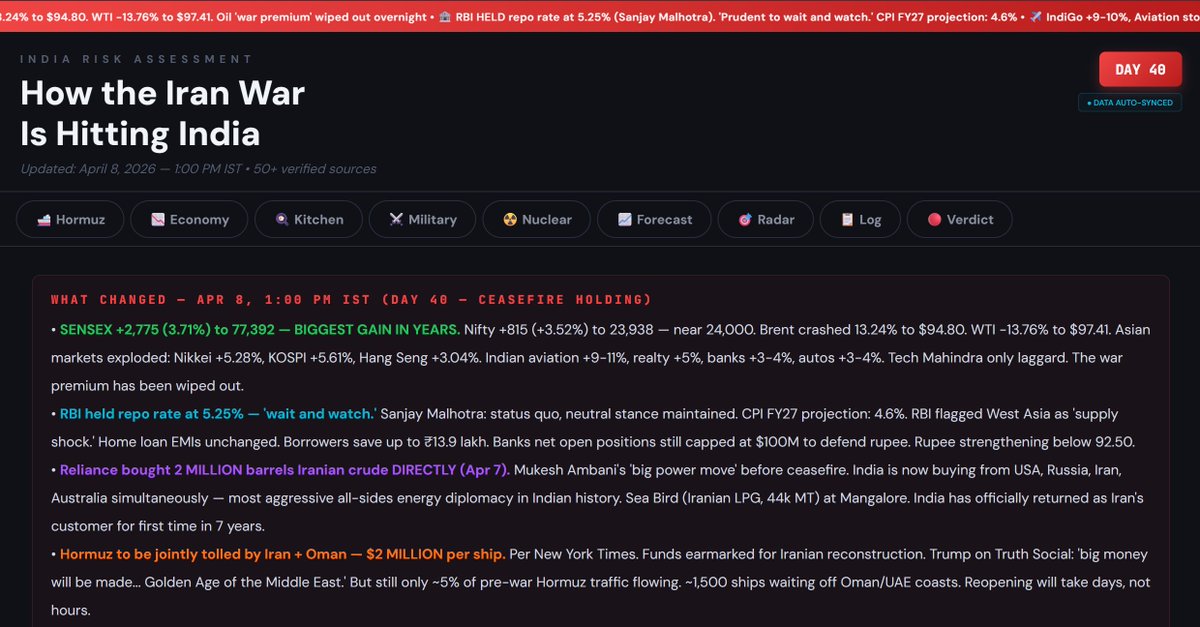Click the WHAT CHANGED — APR 8 heading
The width and height of the screenshot is (1200, 627).
[x=351, y=300]
